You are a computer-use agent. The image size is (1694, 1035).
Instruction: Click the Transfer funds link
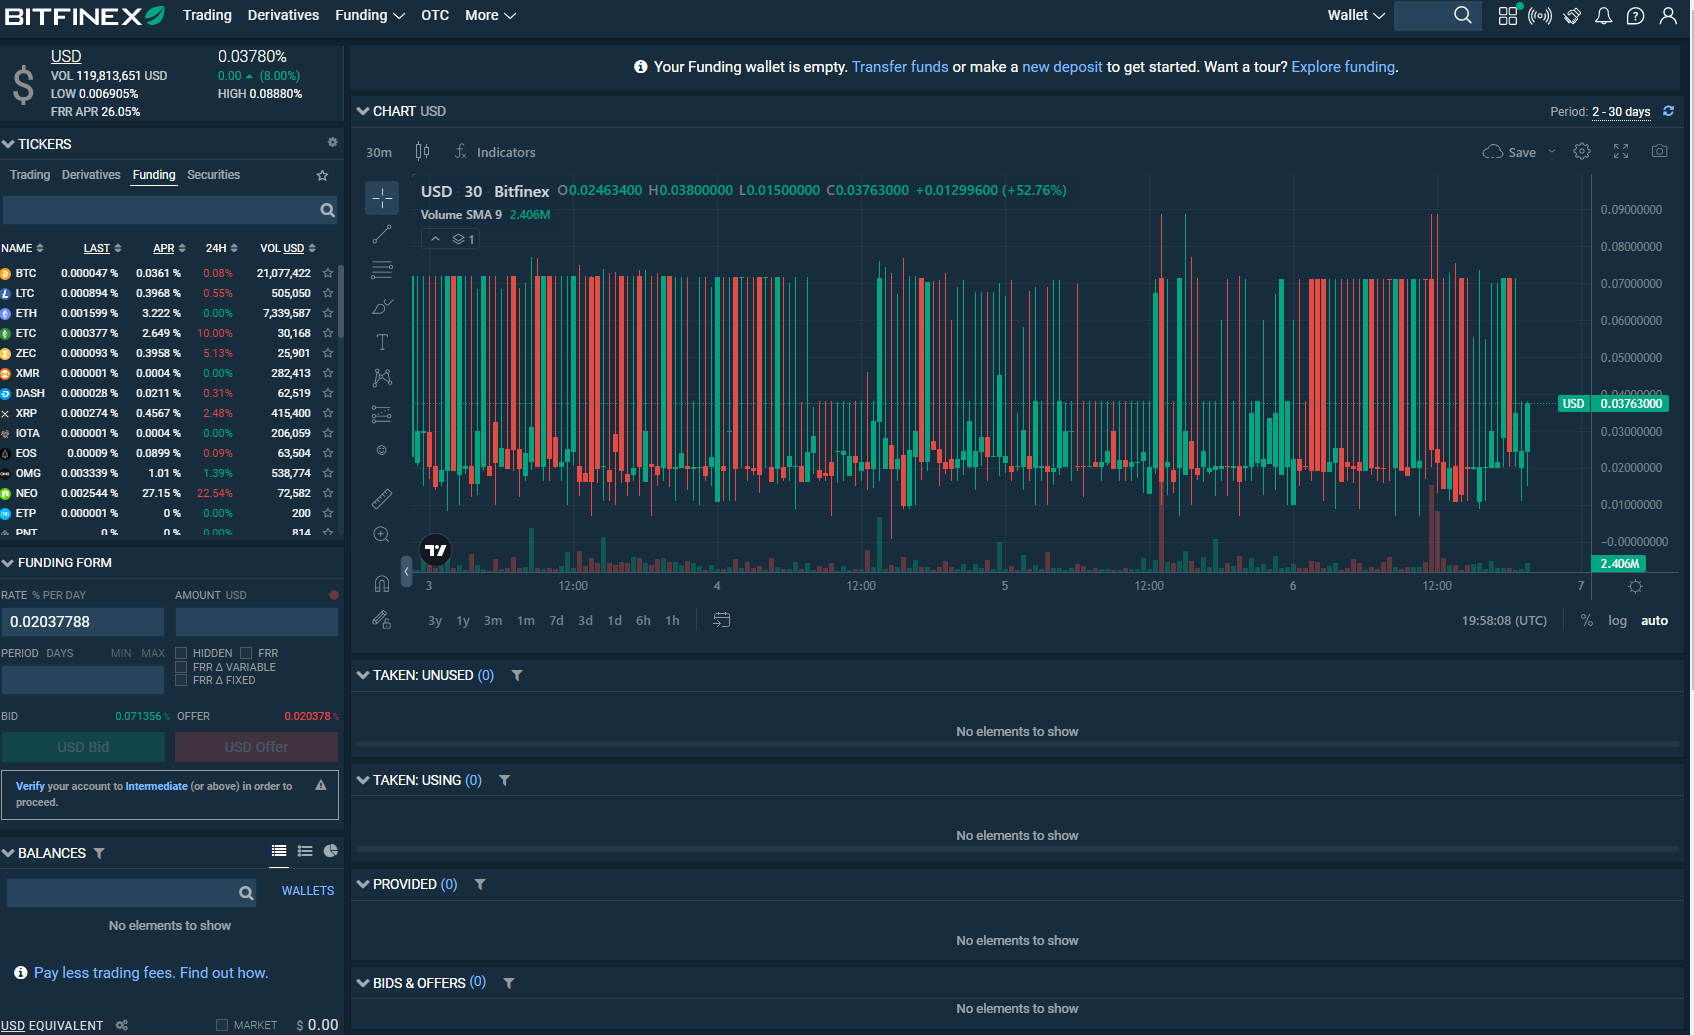tap(900, 67)
